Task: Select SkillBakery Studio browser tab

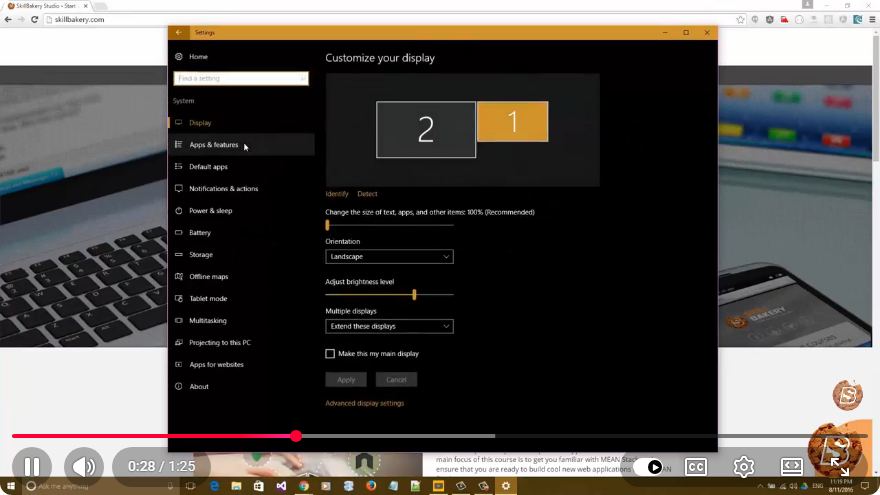Action: 45,6
